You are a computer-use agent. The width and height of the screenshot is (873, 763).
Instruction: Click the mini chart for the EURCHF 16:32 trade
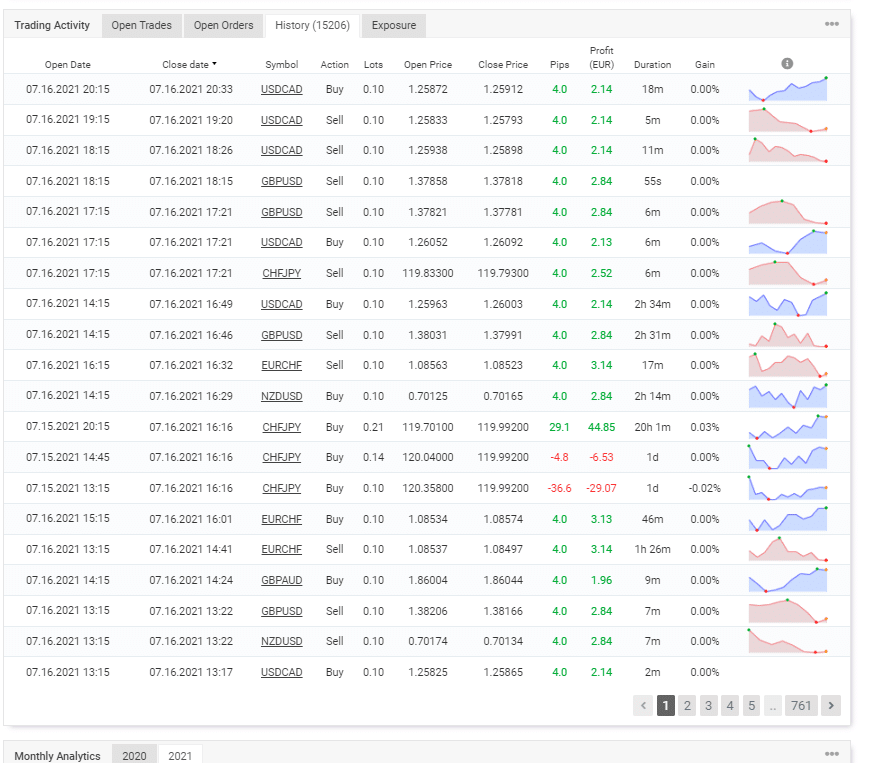pos(788,365)
